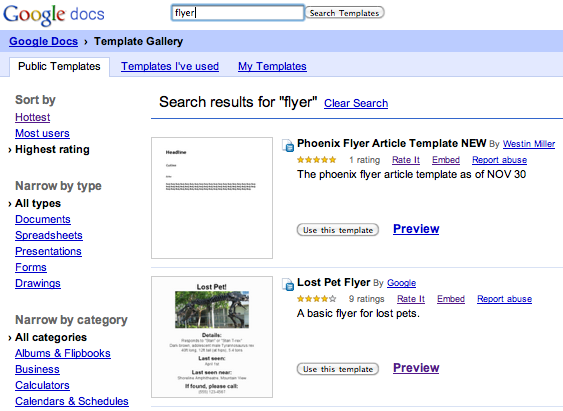Open the My Templates tab
The width and height of the screenshot is (563, 411).
[272, 66]
